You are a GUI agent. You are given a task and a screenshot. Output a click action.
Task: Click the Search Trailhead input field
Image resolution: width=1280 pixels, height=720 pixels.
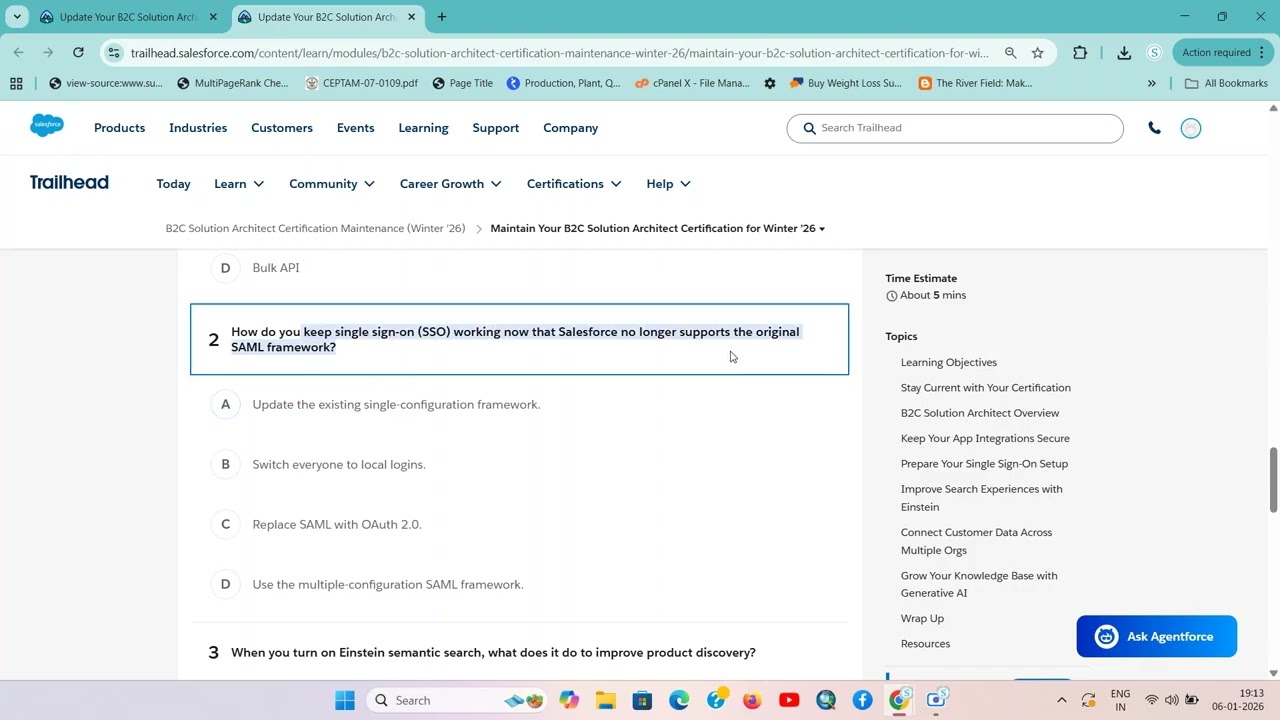coord(955,128)
